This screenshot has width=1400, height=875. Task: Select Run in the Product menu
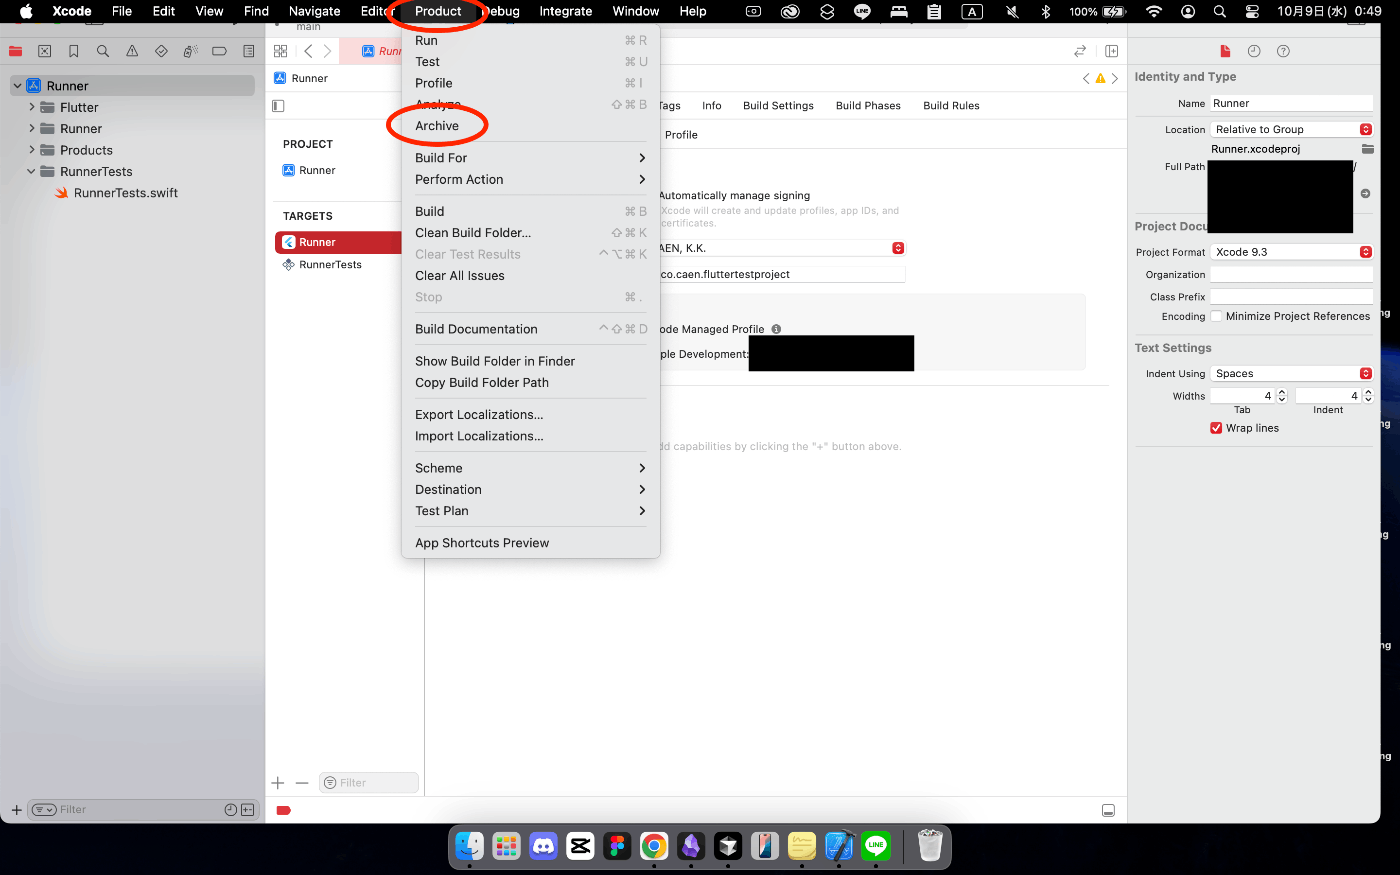point(530,40)
